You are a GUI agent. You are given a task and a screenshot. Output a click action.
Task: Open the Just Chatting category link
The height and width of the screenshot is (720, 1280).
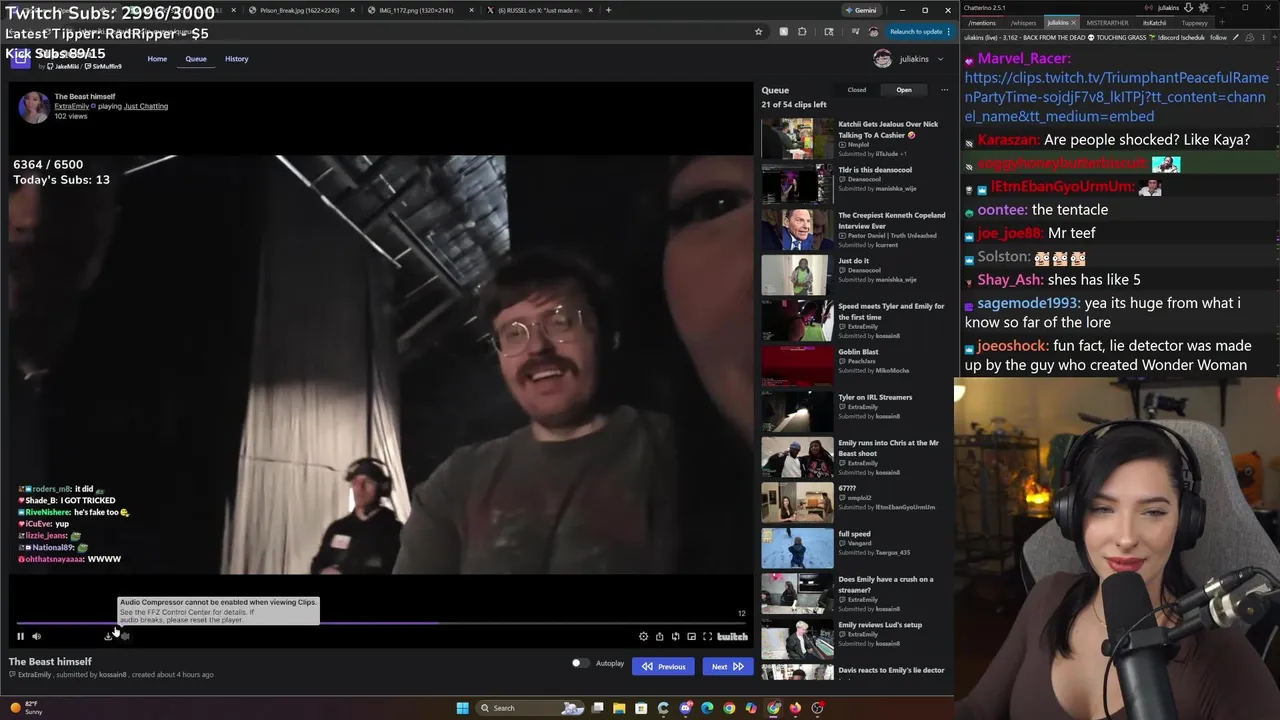coord(146,106)
